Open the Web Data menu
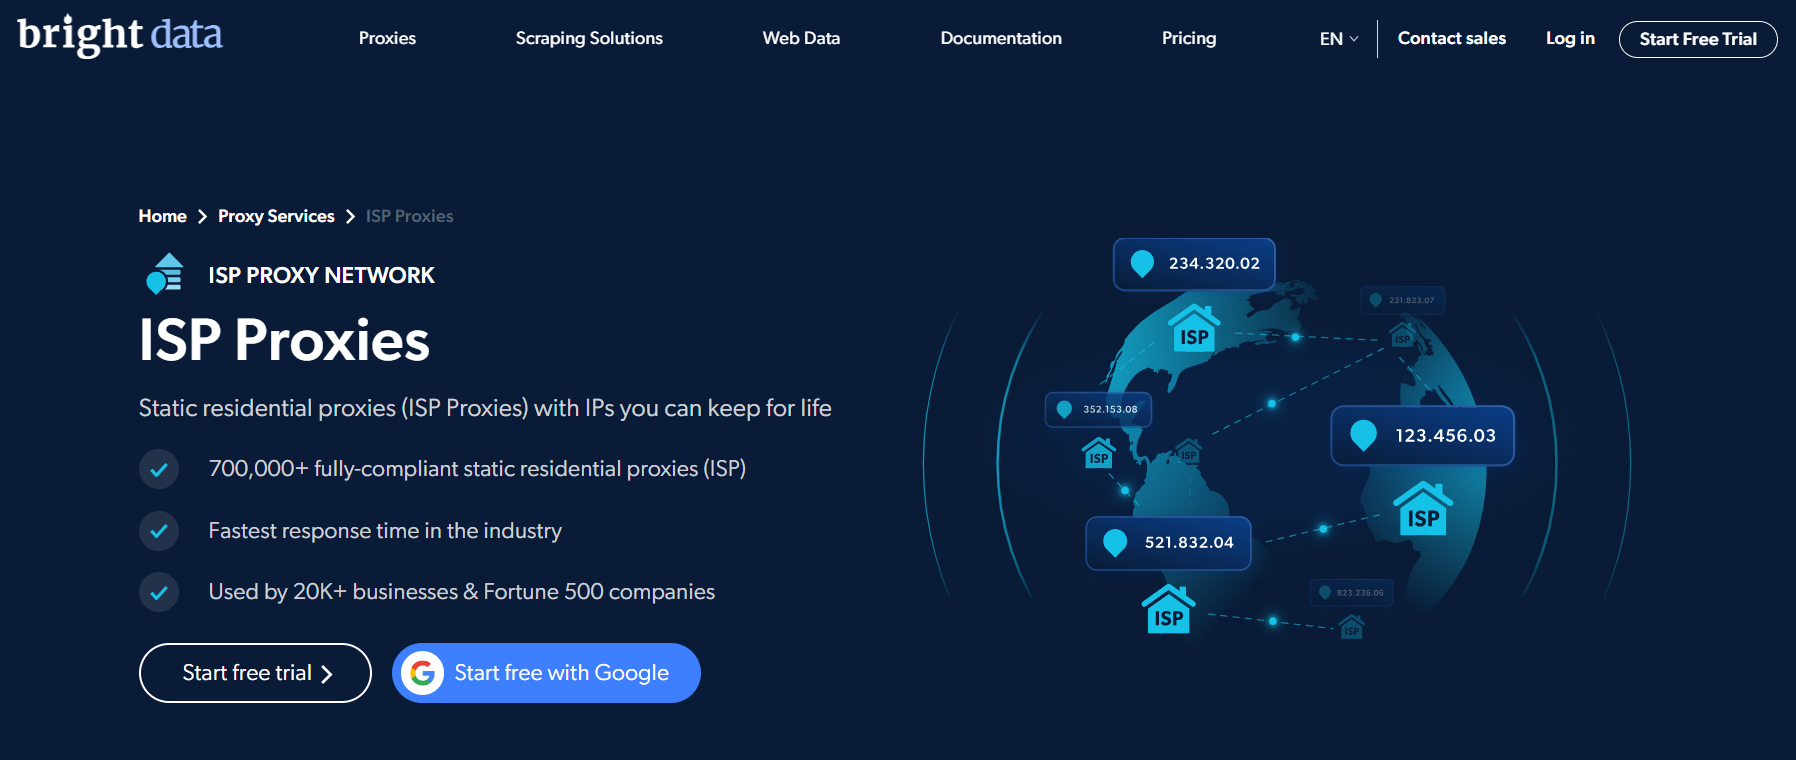Screen dimensions: 1796x760 (x=801, y=38)
